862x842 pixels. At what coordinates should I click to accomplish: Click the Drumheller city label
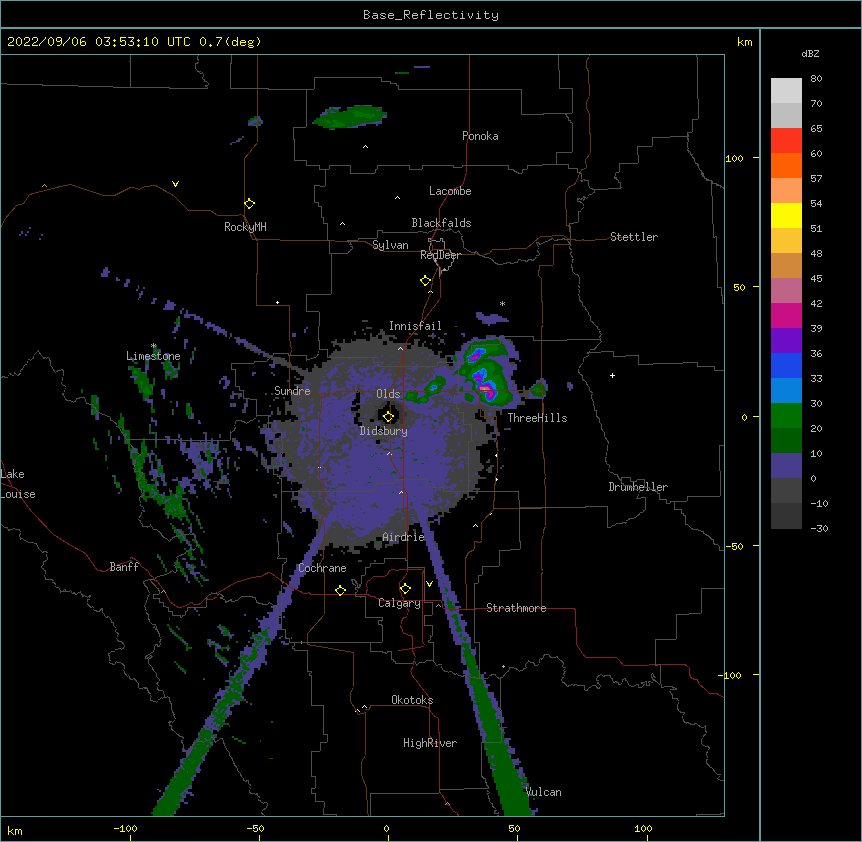click(638, 487)
